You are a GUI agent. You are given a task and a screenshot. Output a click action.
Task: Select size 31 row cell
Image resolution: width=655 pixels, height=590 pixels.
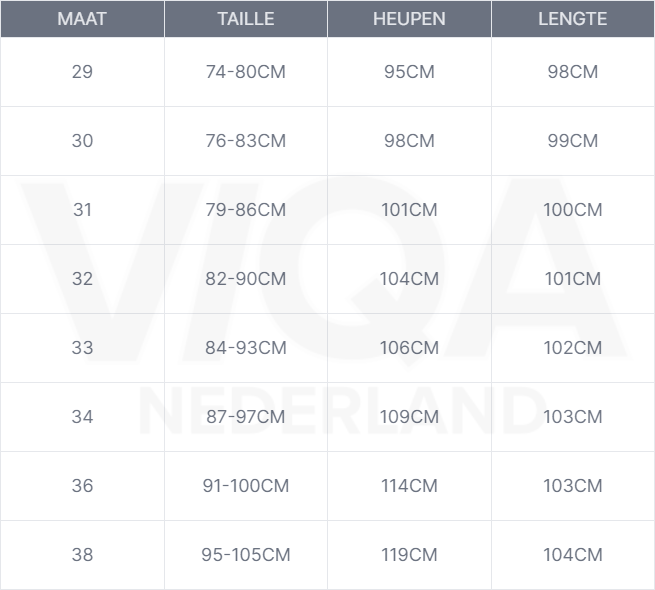click(x=82, y=210)
